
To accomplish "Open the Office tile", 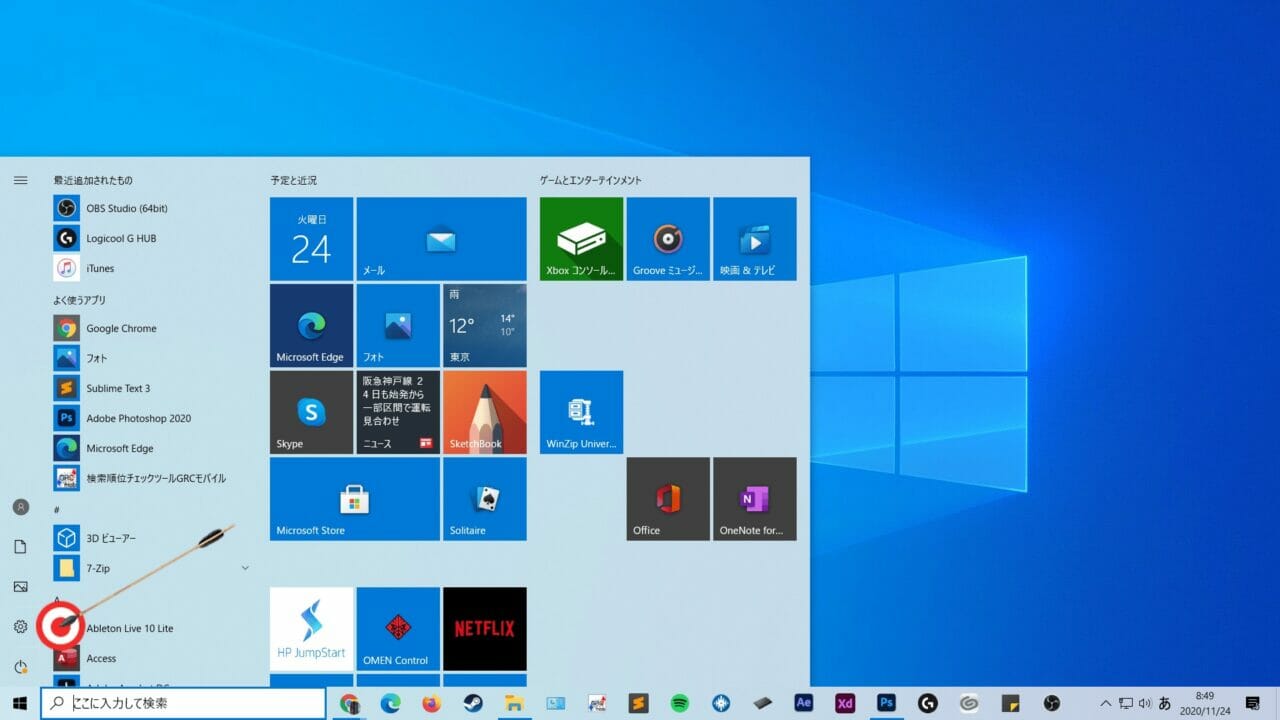I will tap(668, 499).
